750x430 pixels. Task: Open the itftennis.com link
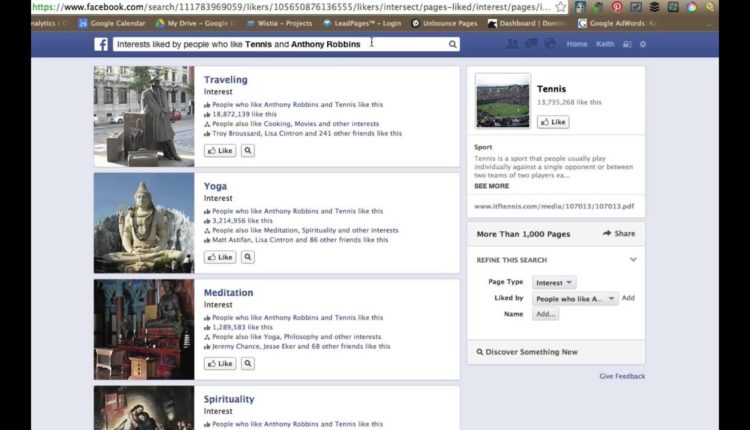(x=554, y=206)
